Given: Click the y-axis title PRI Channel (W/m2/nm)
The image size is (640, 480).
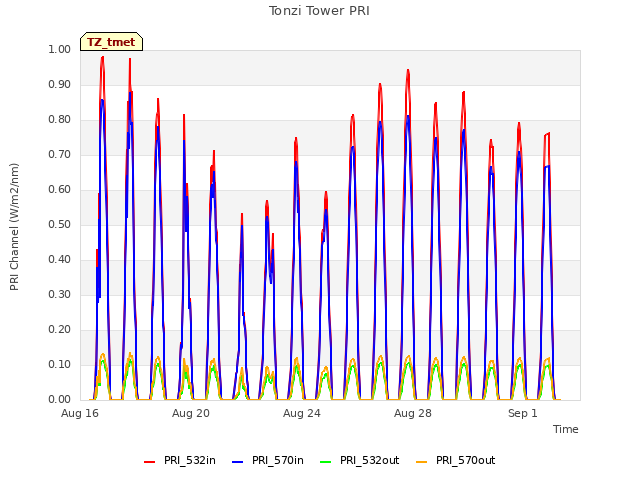Looking at the screenshot, I should pyautogui.click(x=14, y=227).
